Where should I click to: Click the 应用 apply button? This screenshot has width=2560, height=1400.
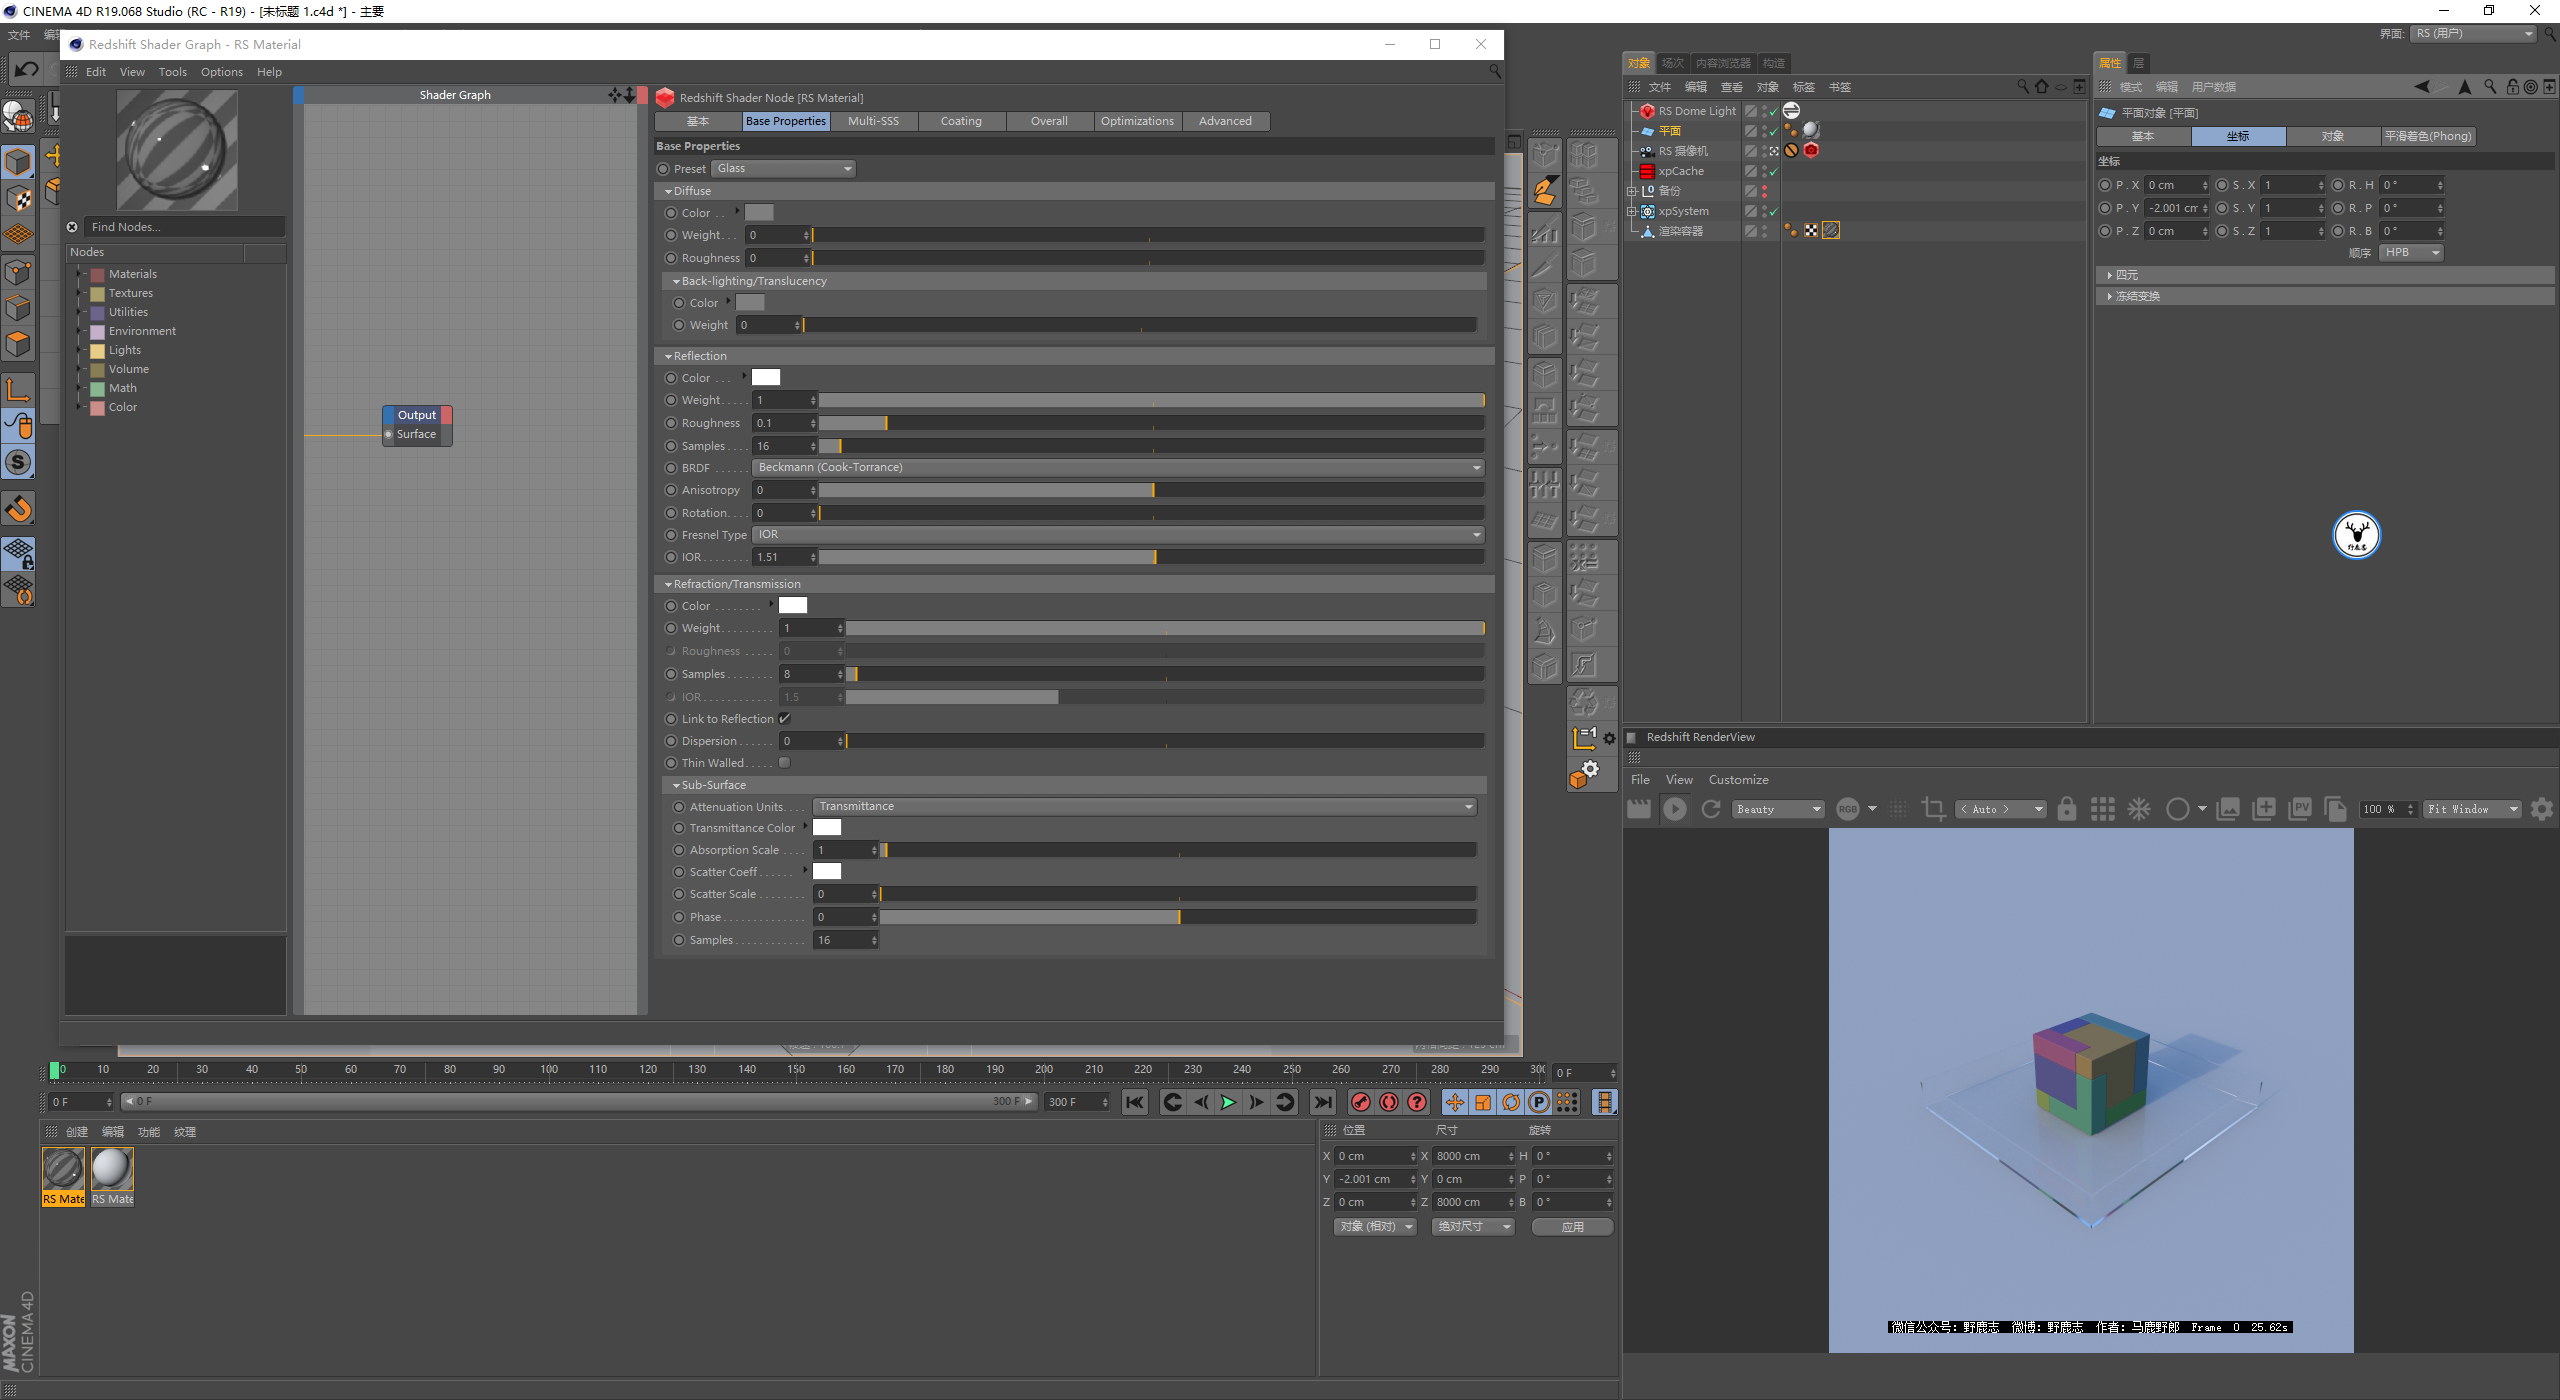(x=1572, y=1226)
